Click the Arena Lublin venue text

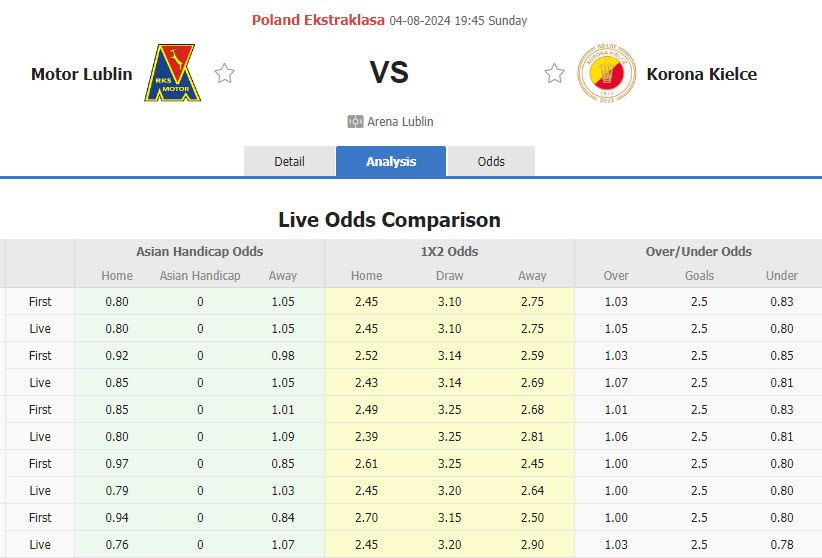[x=400, y=122]
